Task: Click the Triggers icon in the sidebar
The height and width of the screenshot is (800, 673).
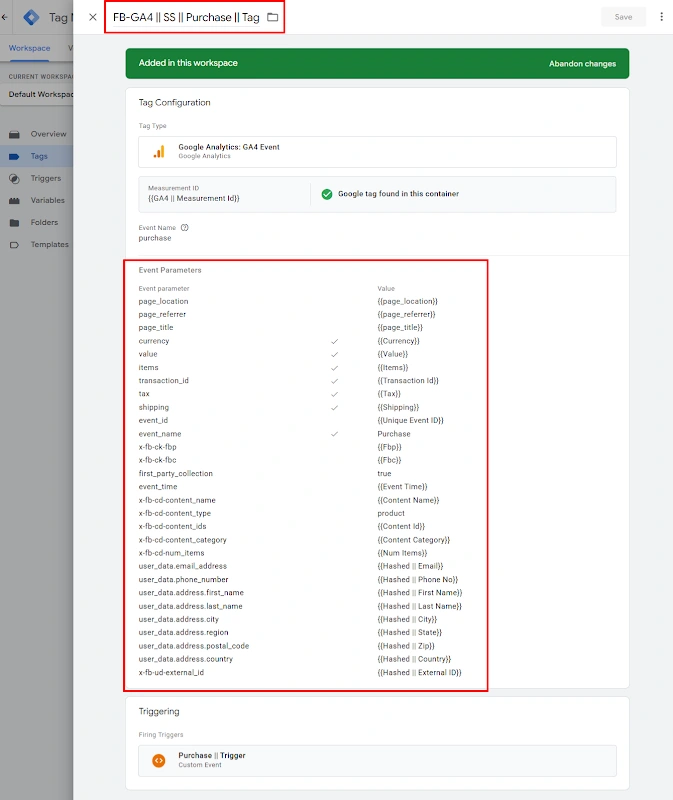Action: [14, 179]
